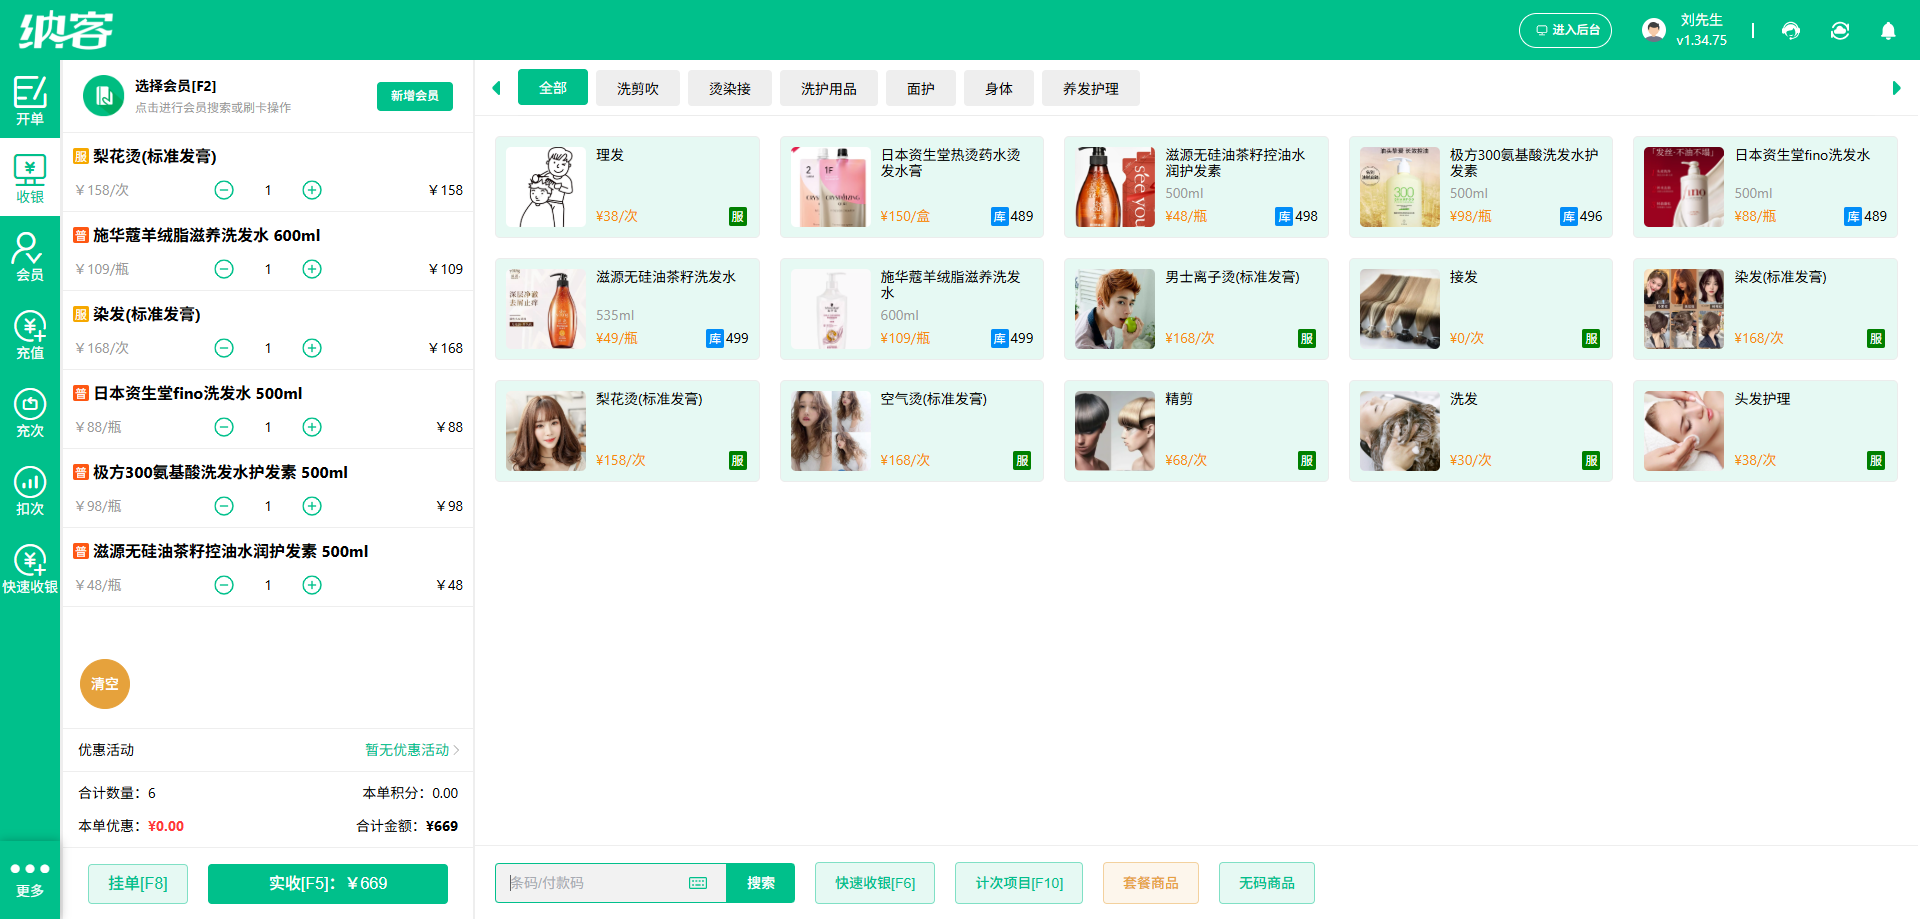Click the 挂单[F8] button
The height and width of the screenshot is (919, 1920).
(138, 884)
